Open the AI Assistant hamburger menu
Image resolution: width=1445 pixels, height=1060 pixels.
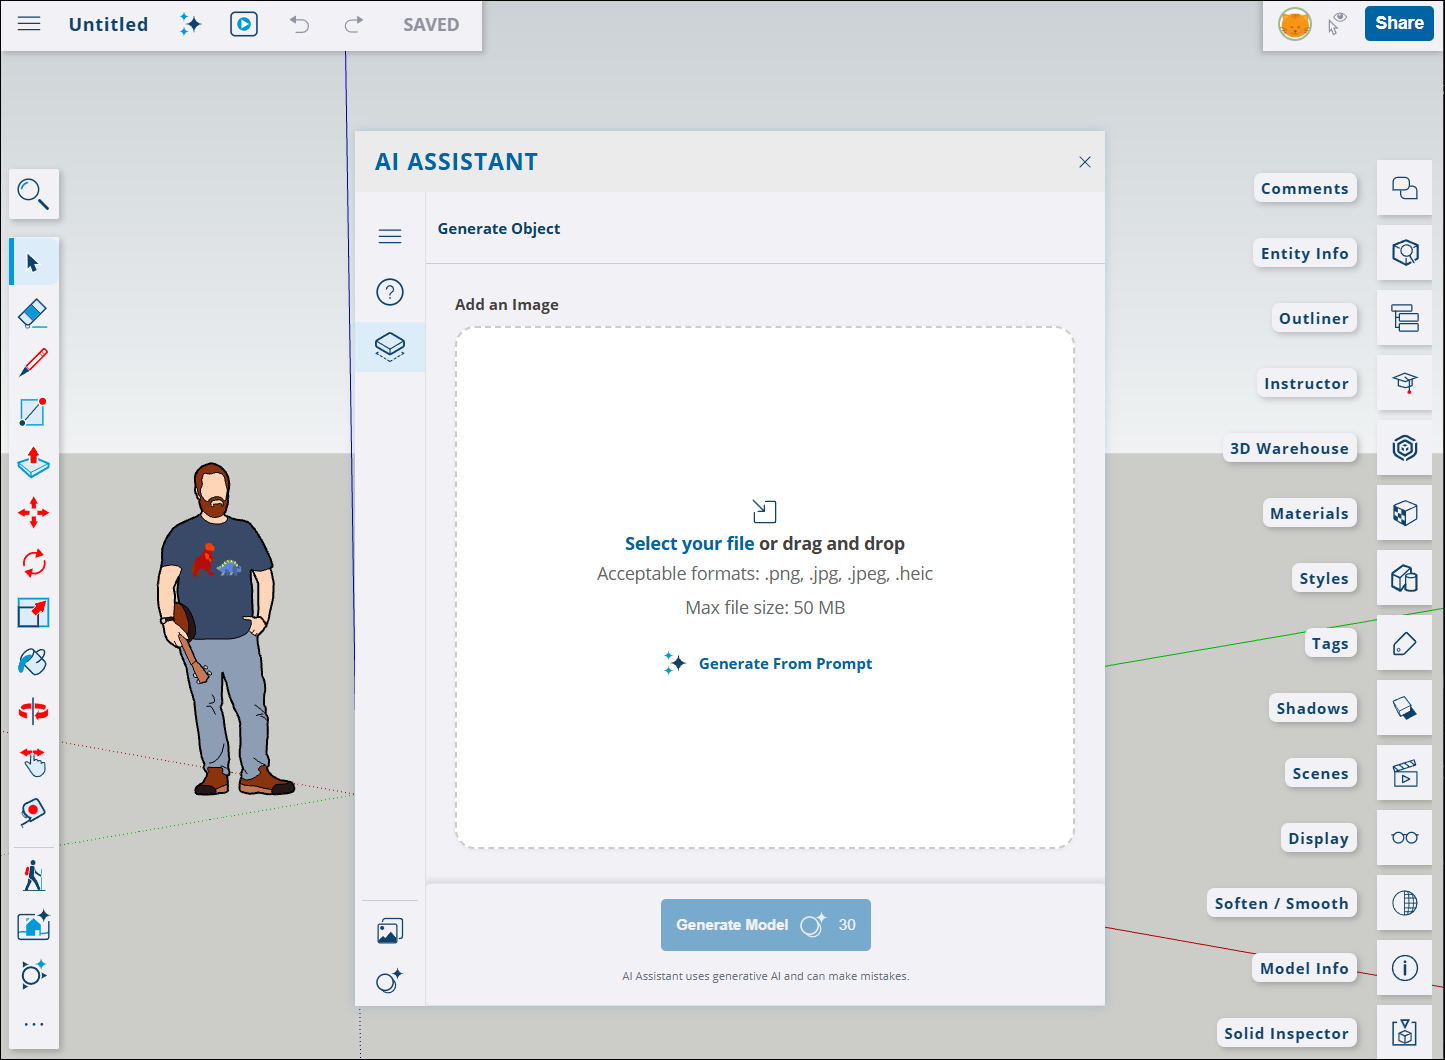(x=389, y=236)
